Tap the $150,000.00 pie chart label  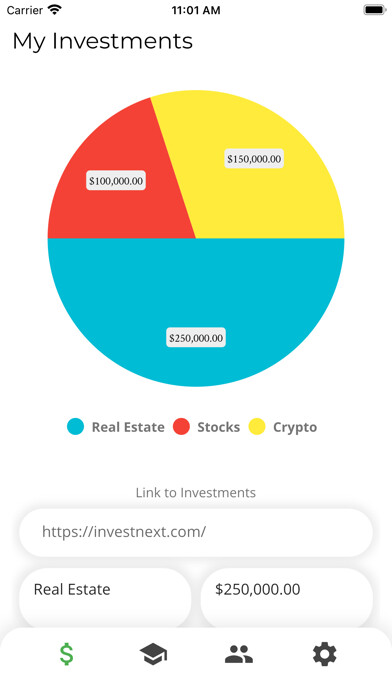[254, 158]
